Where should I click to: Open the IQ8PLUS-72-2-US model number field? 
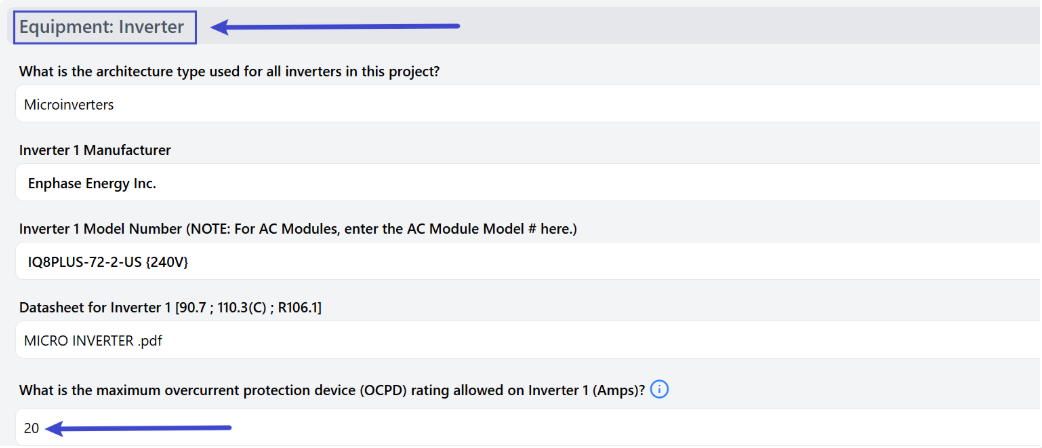(528, 261)
